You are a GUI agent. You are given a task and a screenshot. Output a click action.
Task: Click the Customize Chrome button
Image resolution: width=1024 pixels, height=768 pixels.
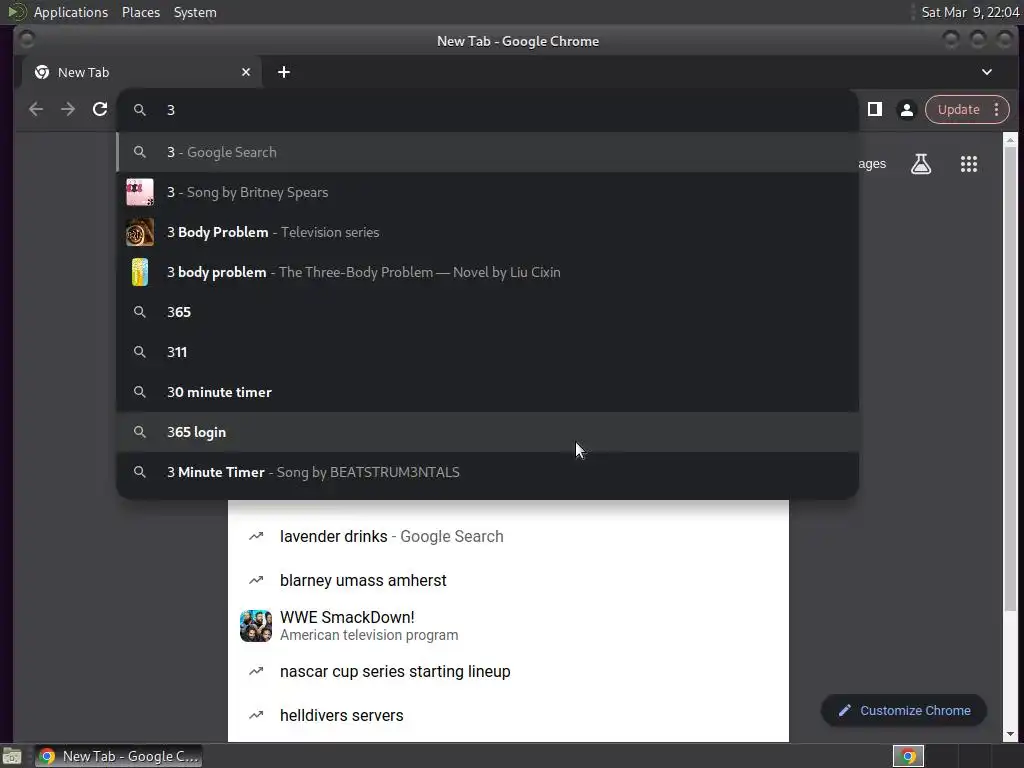pyautogui.click(x=904, y=710)
